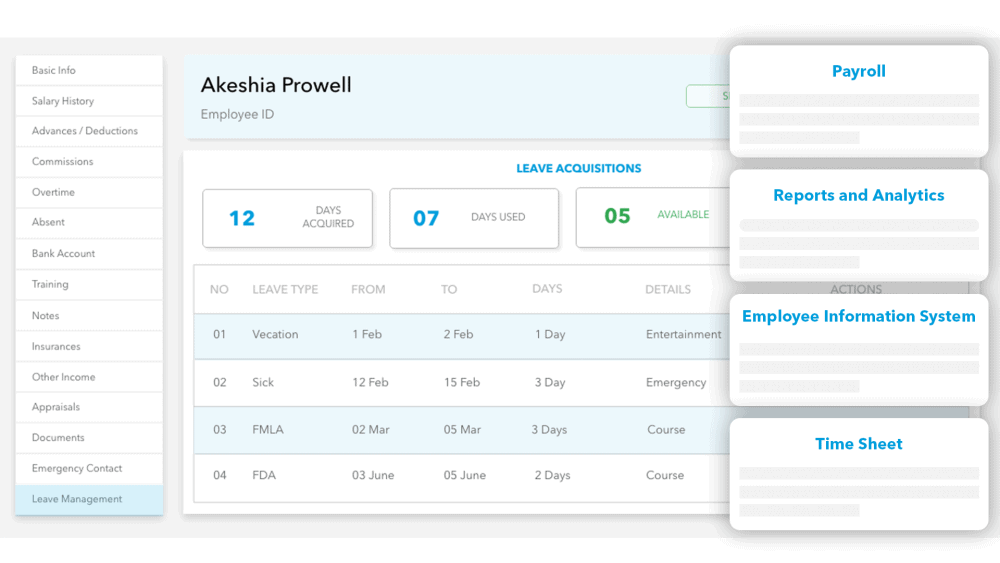
Task: Click the FMLA leave row
Action: pyautogui.click(x=460, y=430)
